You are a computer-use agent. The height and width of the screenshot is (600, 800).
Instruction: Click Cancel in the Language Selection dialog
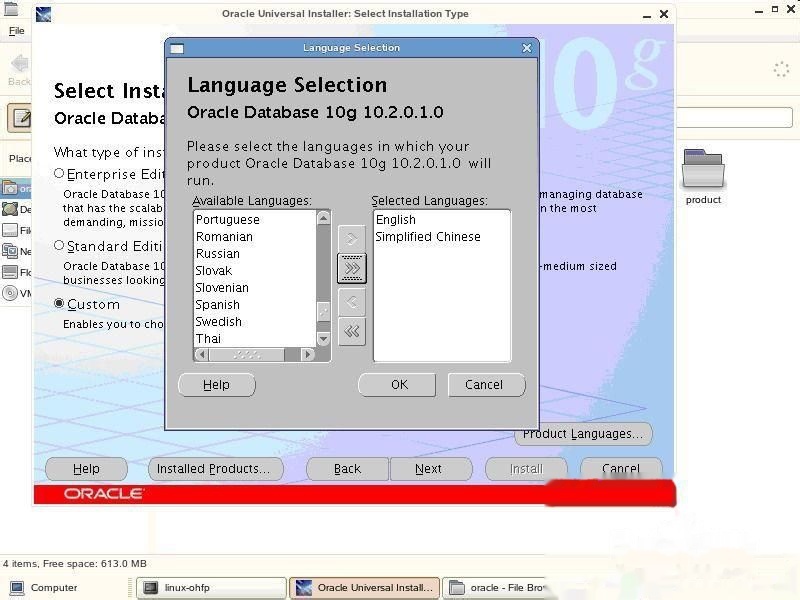point(486,385)
